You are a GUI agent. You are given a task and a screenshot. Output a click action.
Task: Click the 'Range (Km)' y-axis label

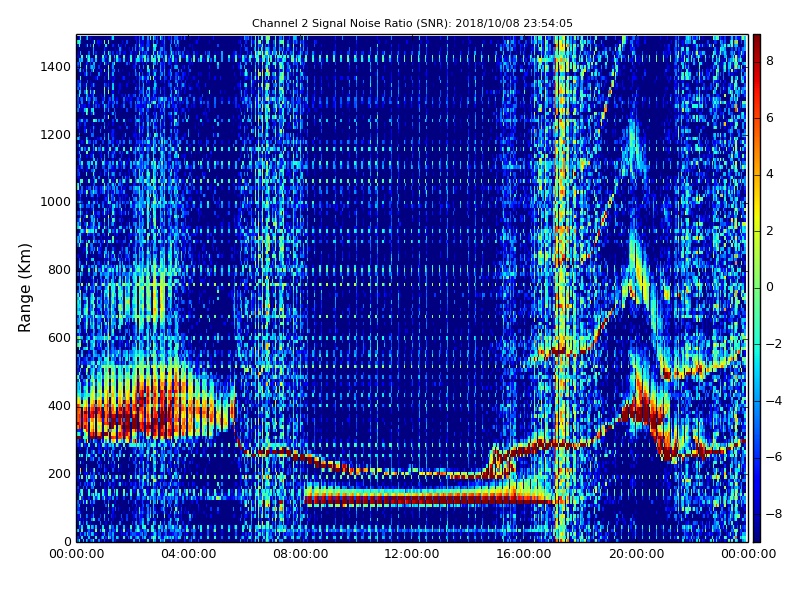[24, 288]
